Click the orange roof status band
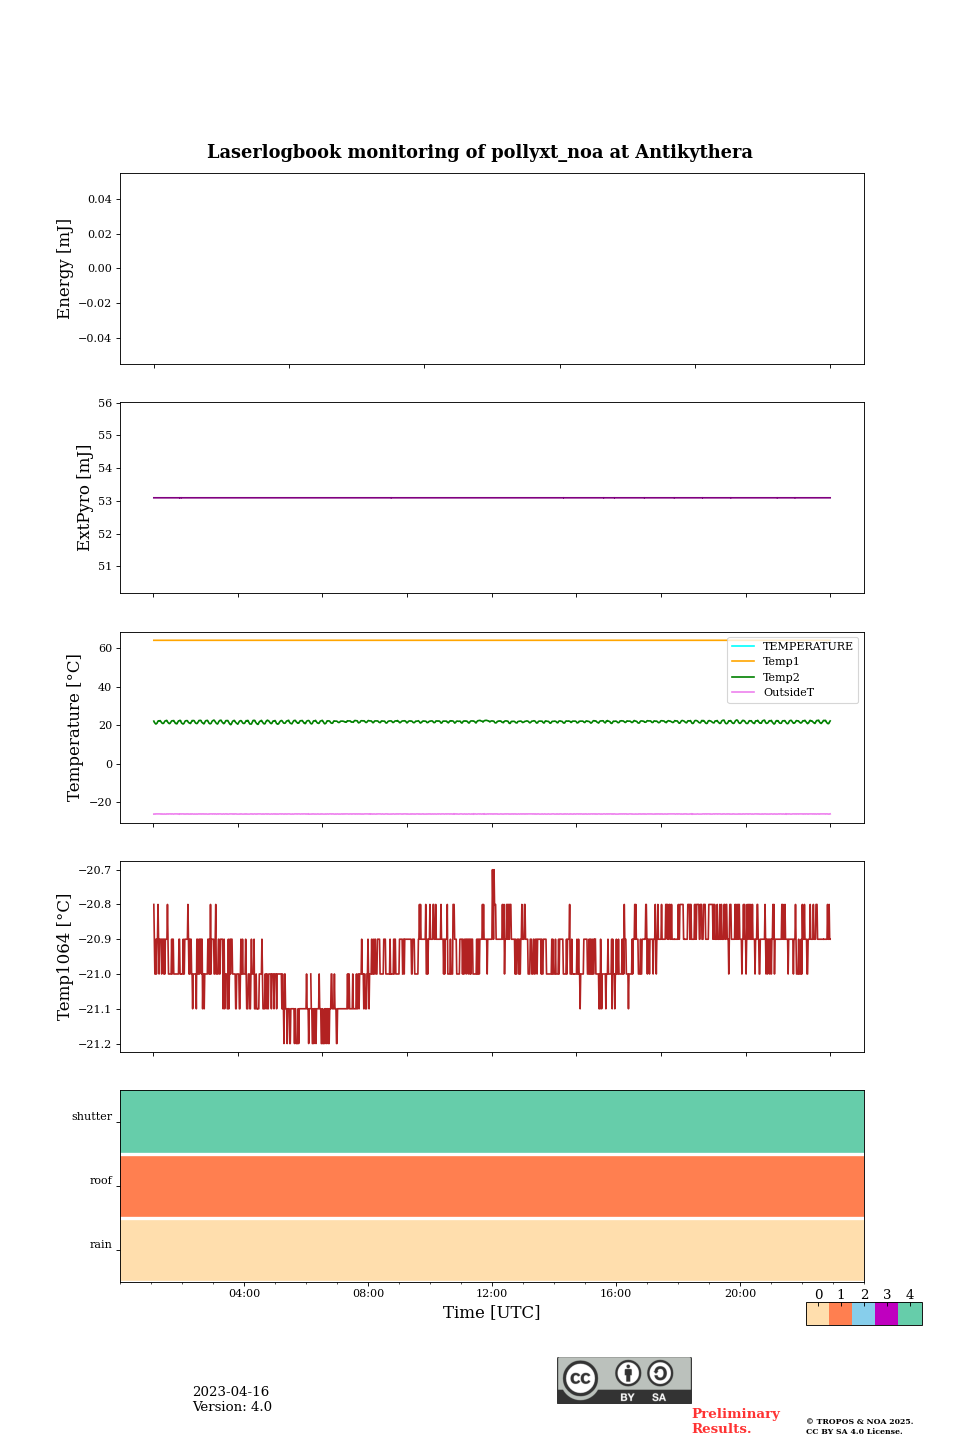This screenshot has height=1440, width=960. point(492,1186)
